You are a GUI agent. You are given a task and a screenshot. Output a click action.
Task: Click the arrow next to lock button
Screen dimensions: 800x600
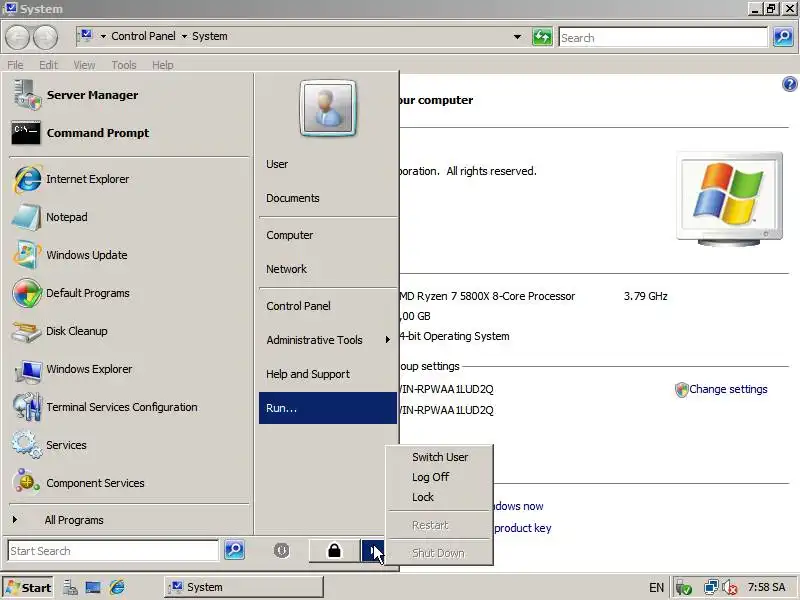point(372,551)
